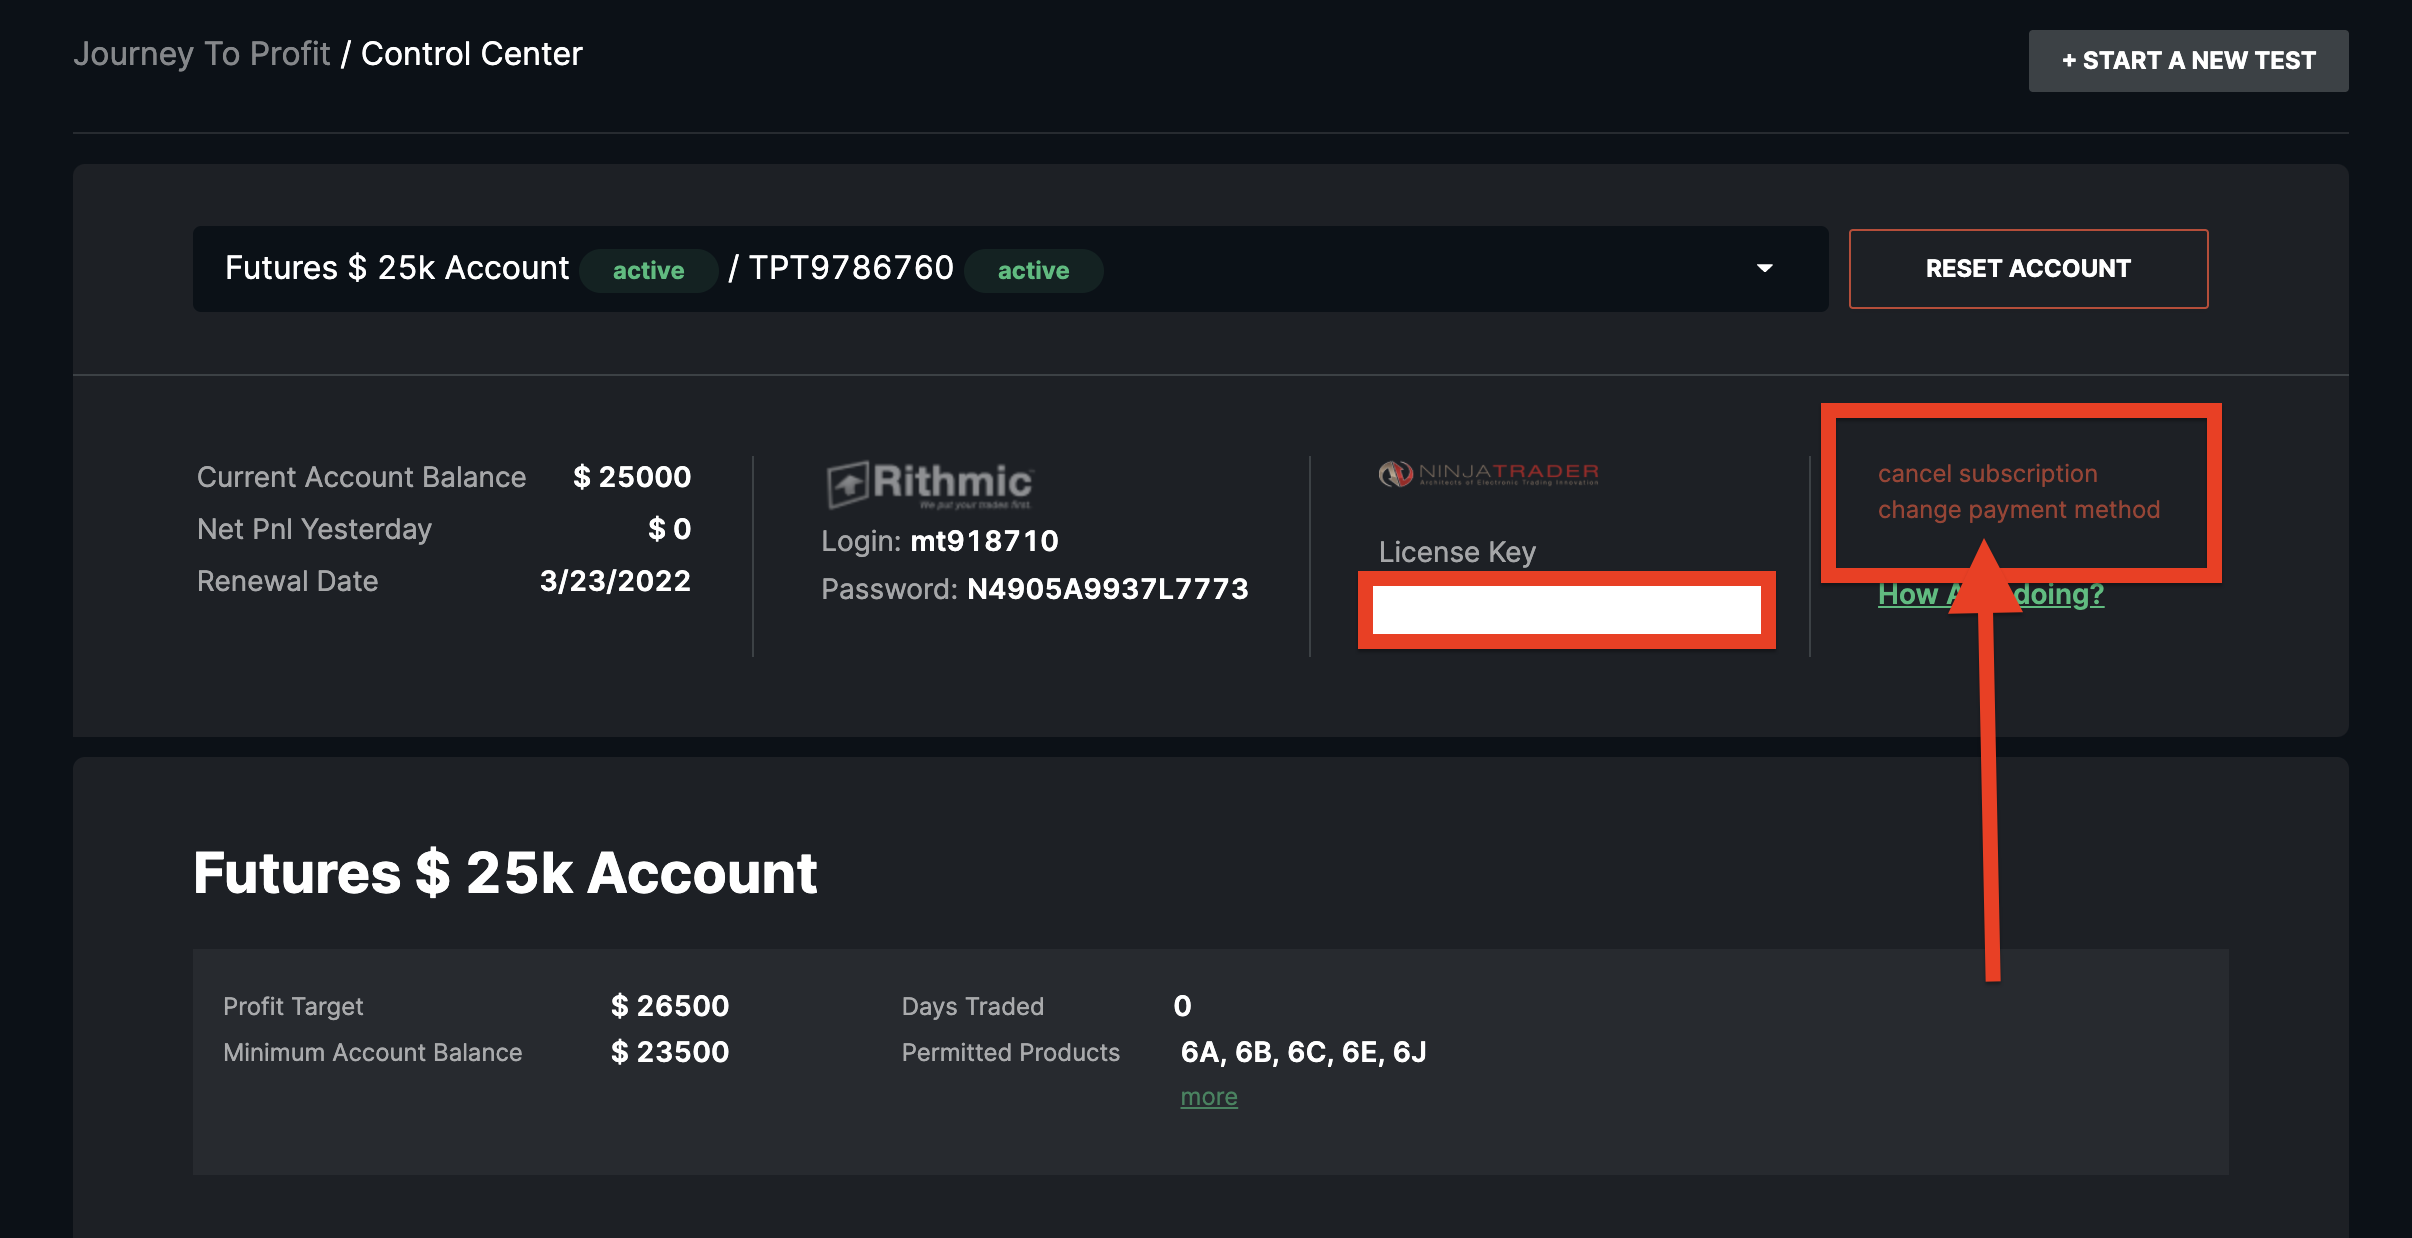Click the cancel subscription link
The image size is (2412, 1238).
coord(1987,474)
